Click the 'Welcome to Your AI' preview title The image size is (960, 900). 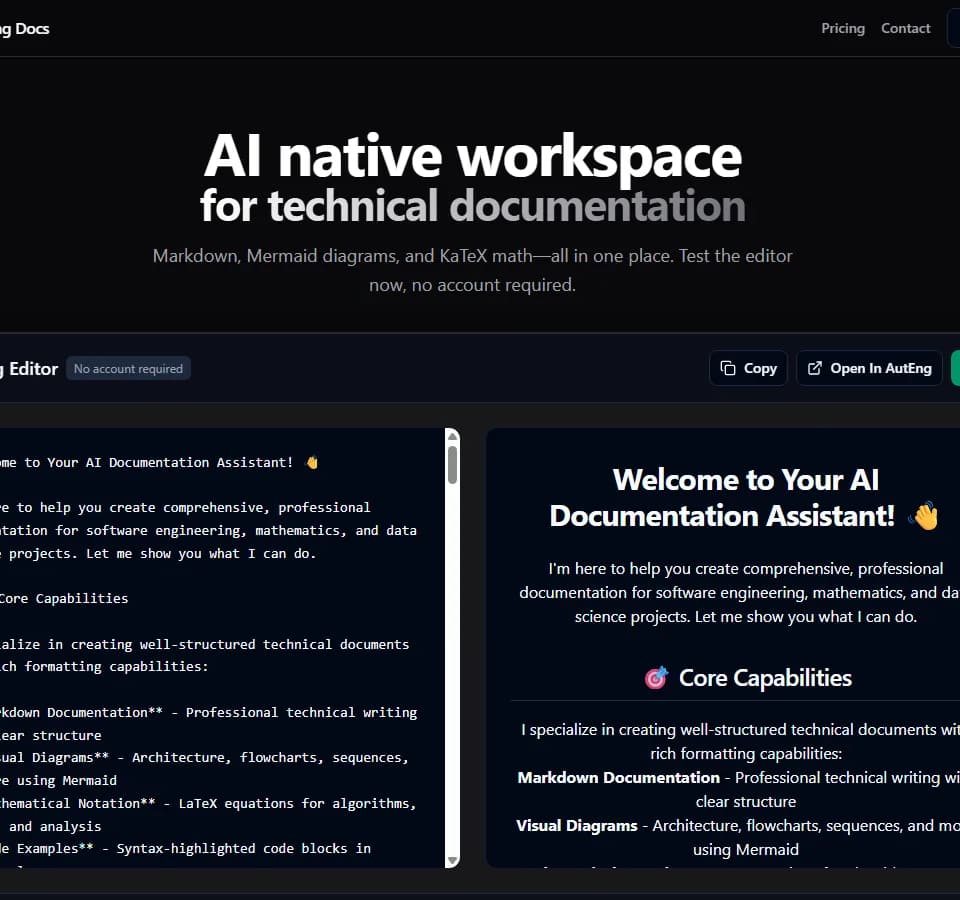click(746, 480)
